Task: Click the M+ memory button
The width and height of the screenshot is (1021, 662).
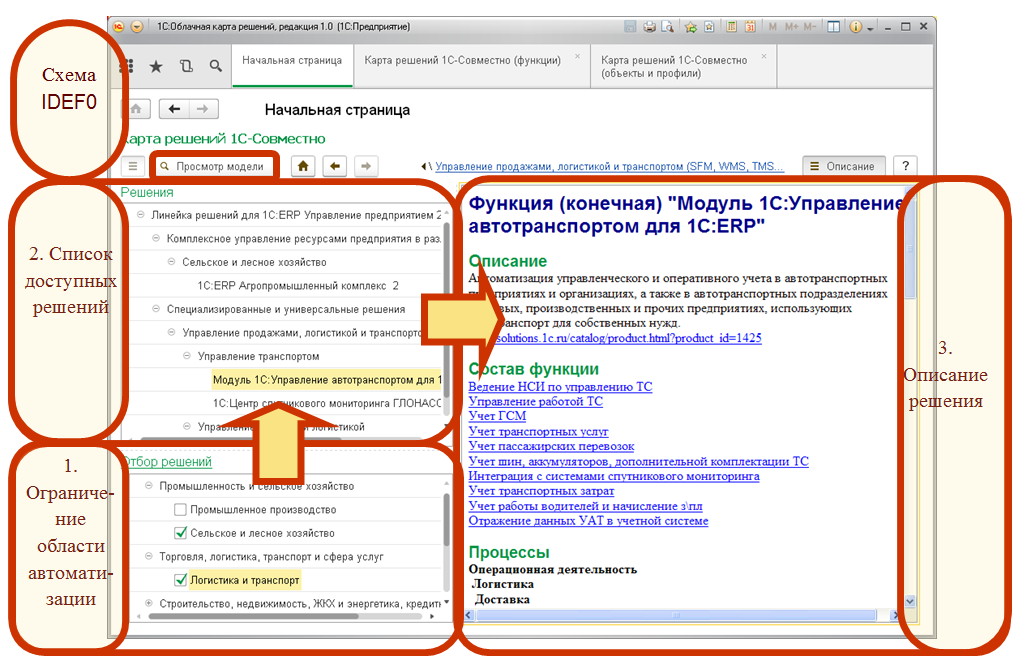Action: [791, 27]
